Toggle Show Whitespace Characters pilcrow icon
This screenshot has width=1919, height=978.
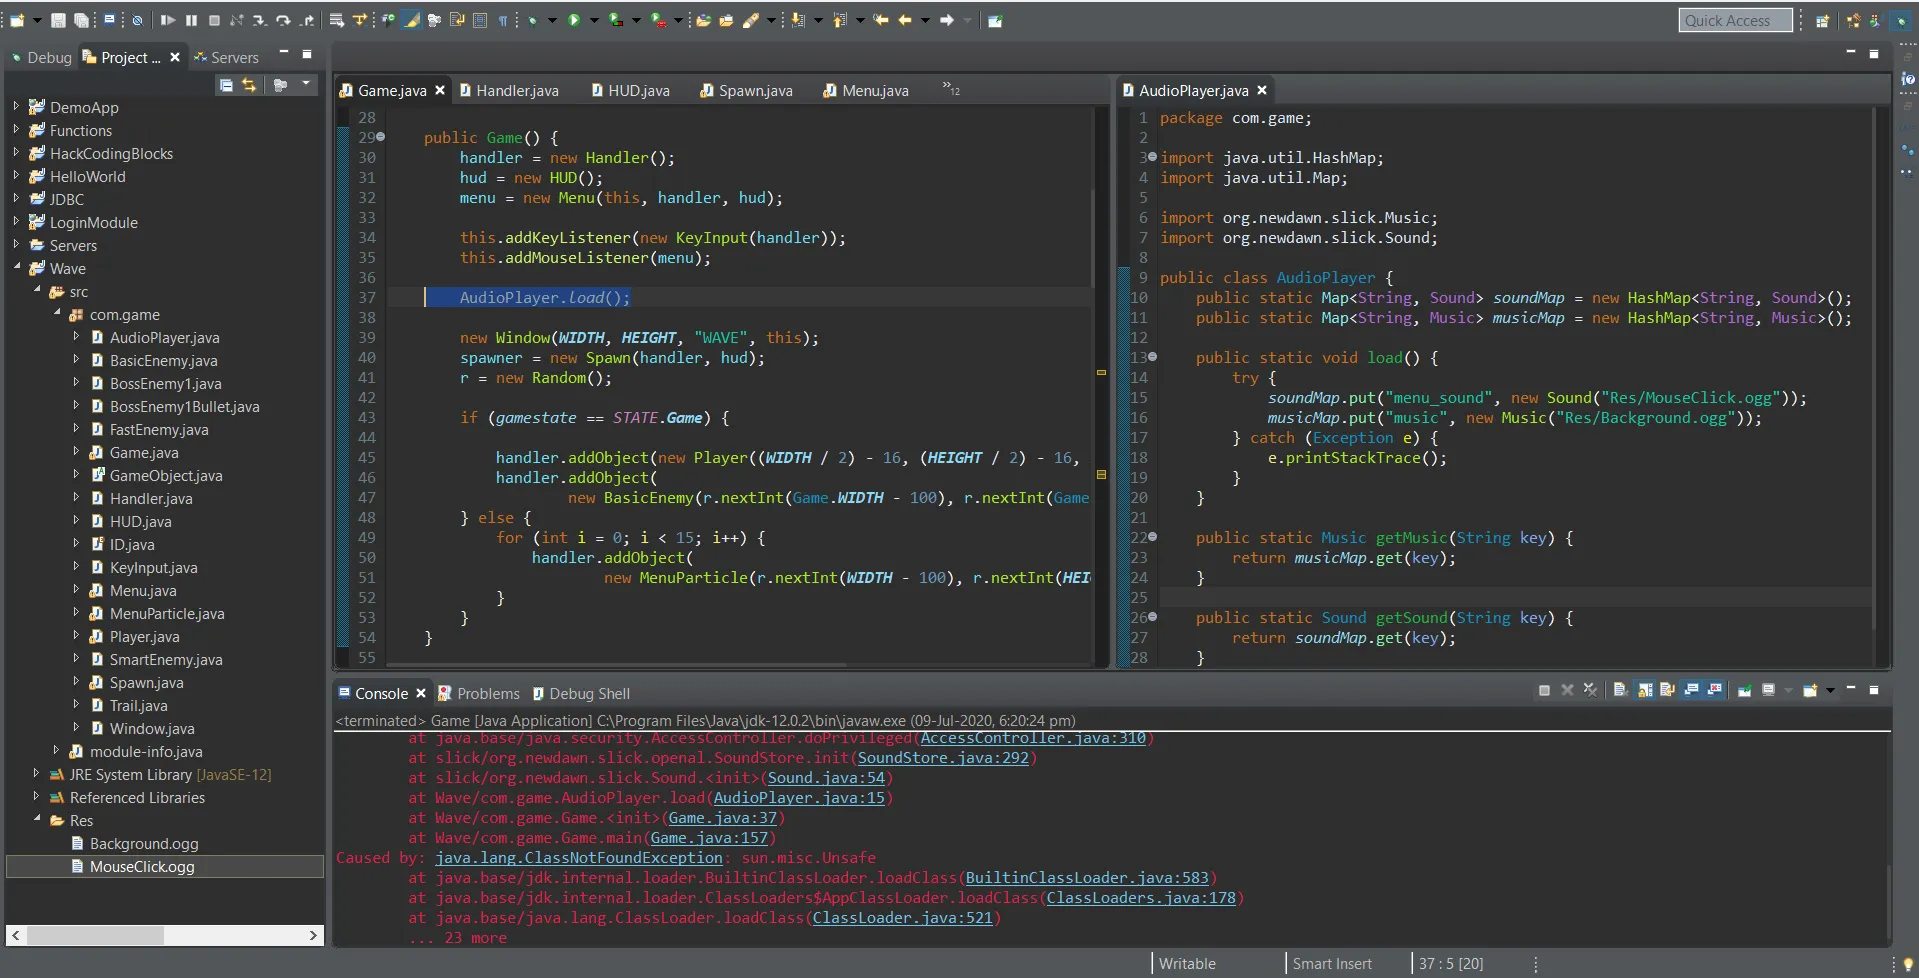click(x=502, y=20)
